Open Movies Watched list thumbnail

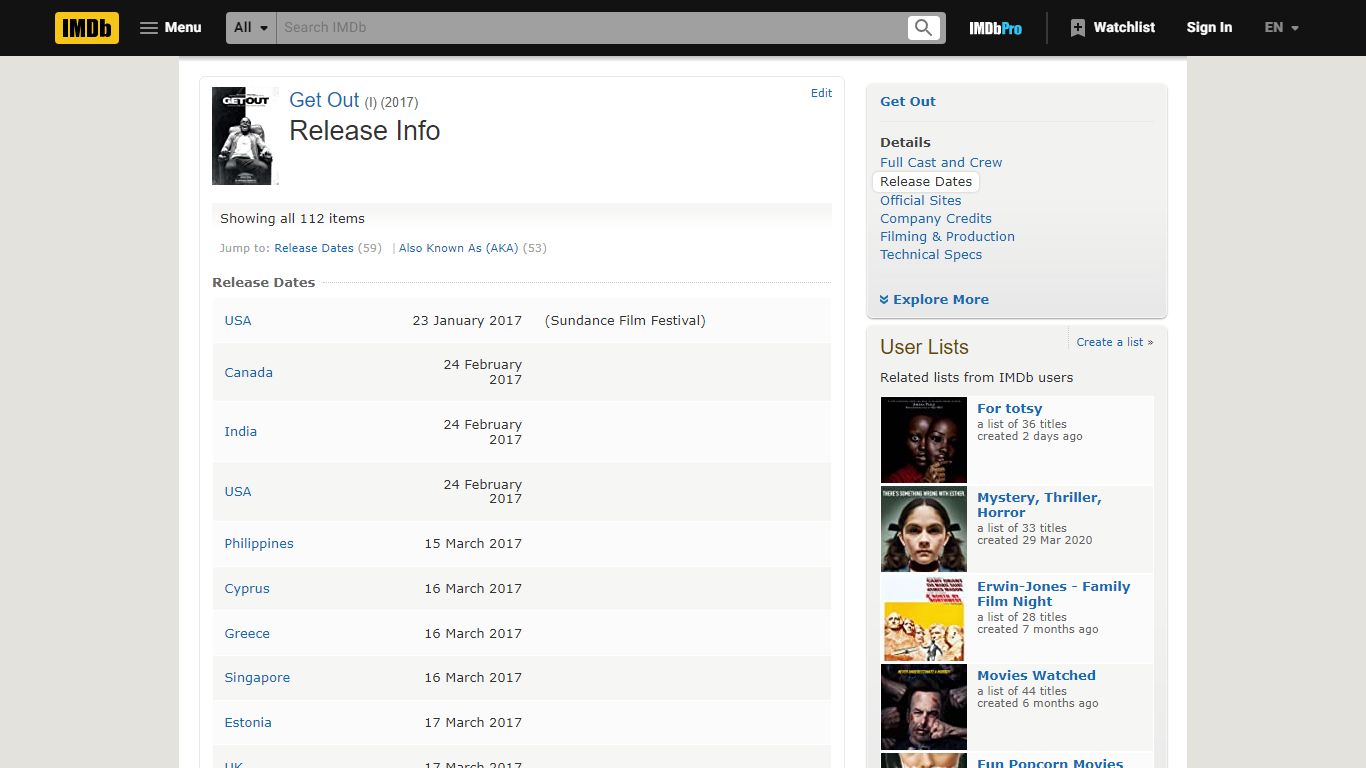click(924, 707)
